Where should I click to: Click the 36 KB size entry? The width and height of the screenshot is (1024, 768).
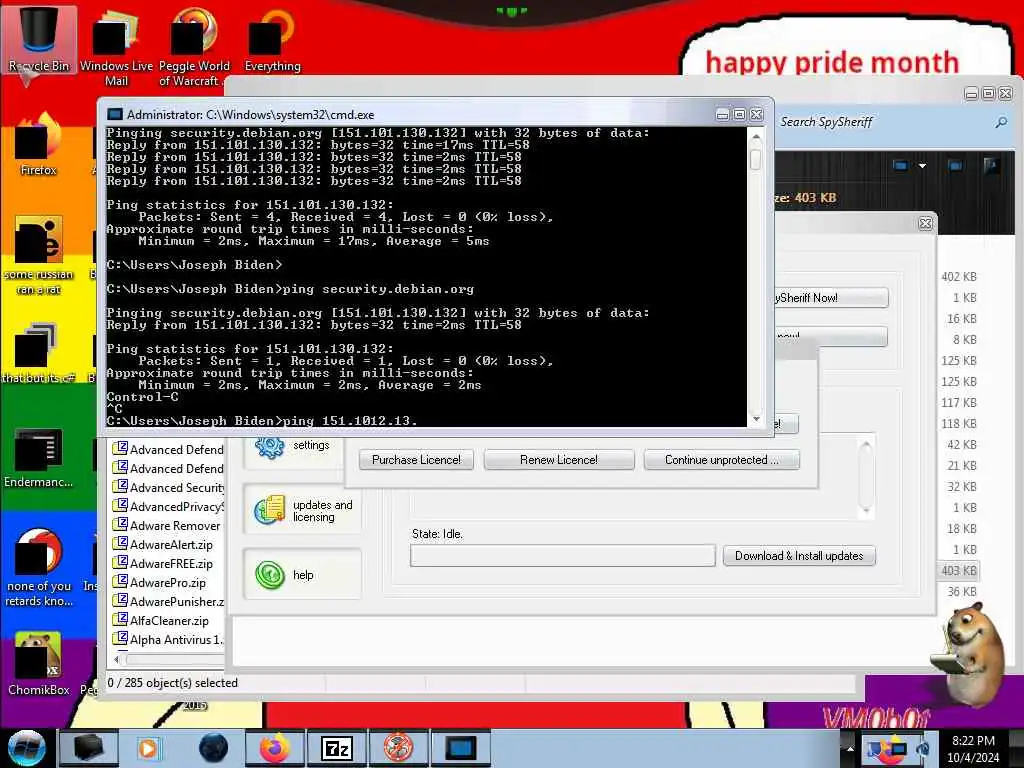click(x=961, y=592)
